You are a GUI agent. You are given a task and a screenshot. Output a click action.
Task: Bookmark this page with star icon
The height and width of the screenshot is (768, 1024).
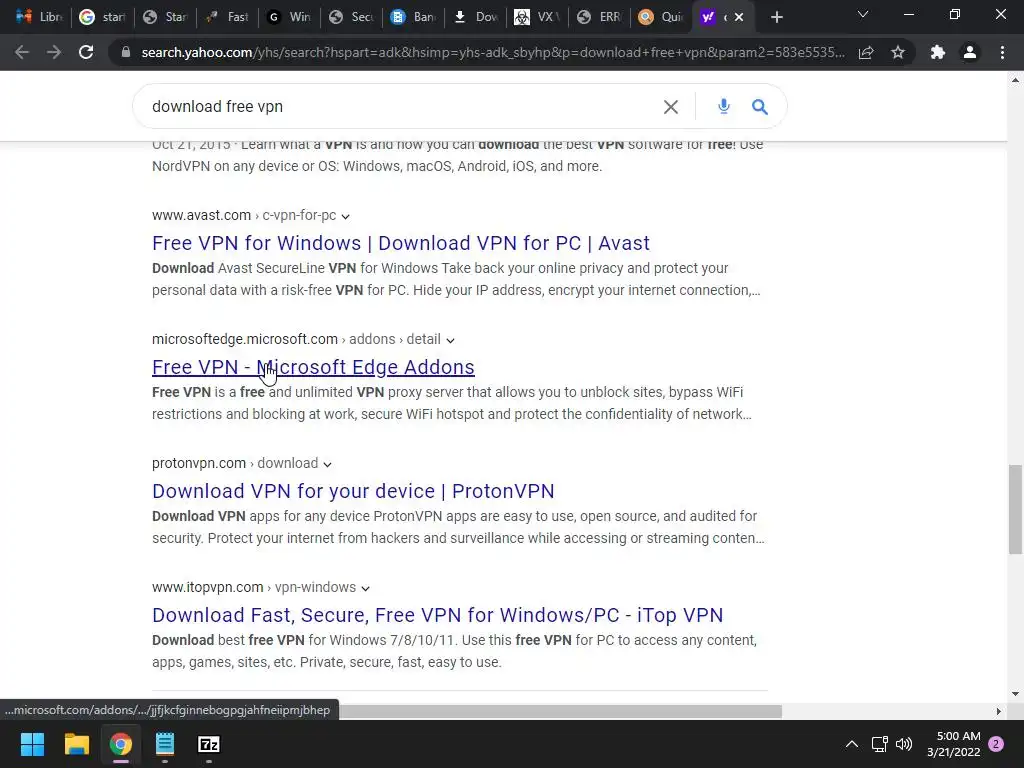point(898,52)
